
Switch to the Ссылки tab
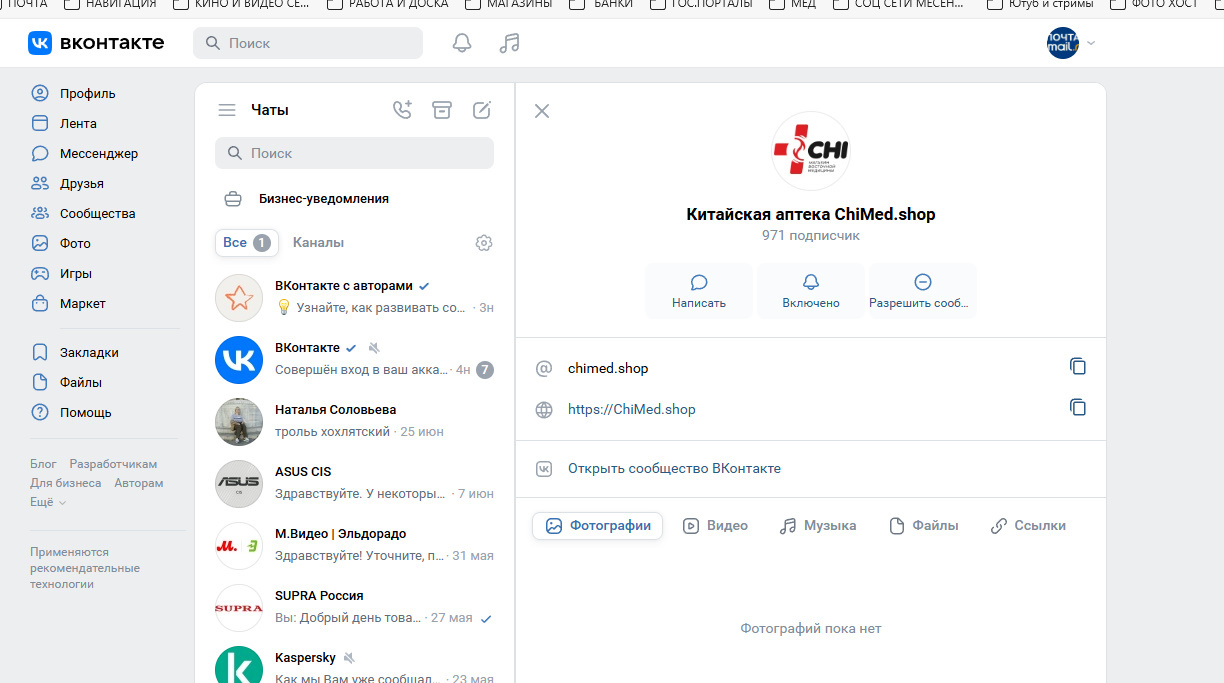coord(1028,526)
